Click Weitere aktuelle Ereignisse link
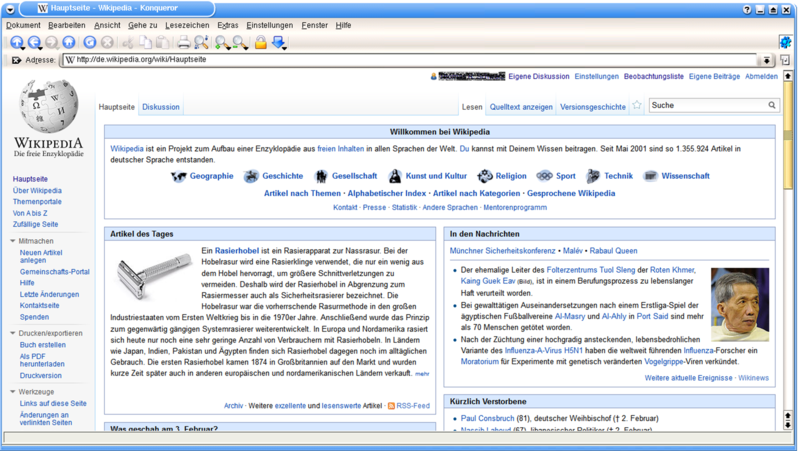The height and width of the screenshot is (451, 800). point(688,378)
